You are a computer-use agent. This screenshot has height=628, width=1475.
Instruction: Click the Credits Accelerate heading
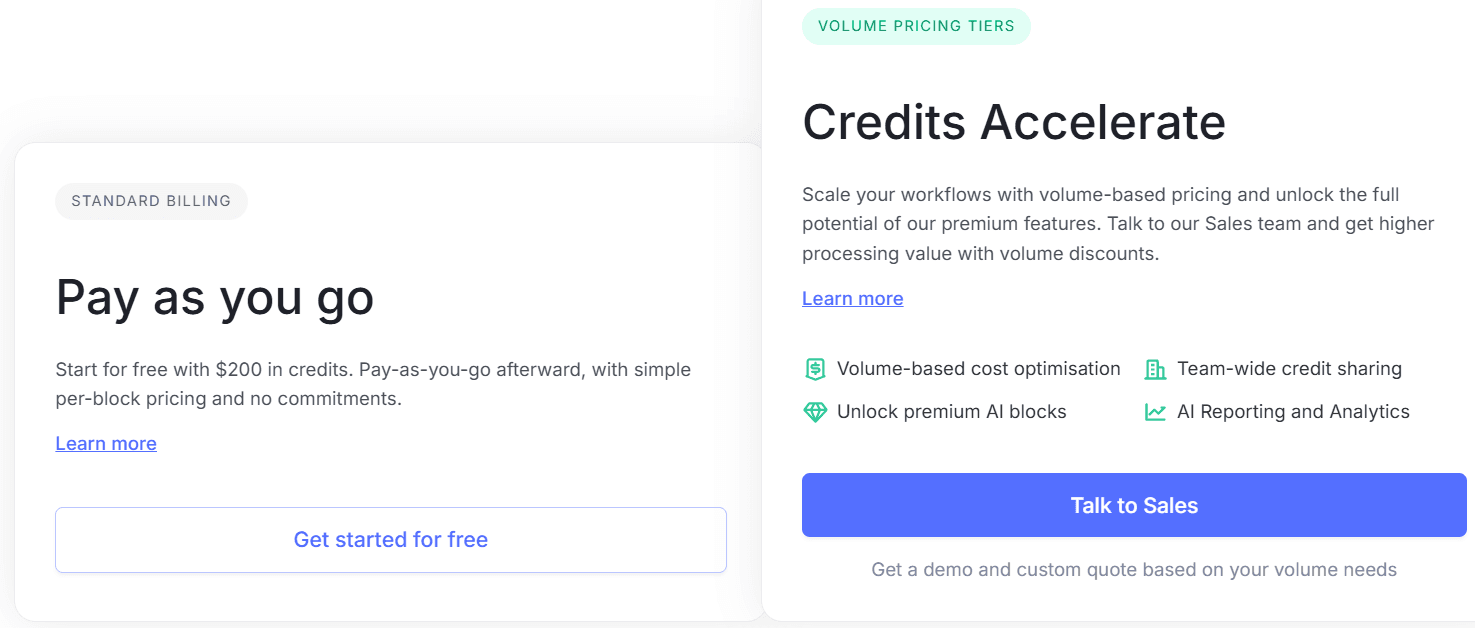coord(1013,121)
